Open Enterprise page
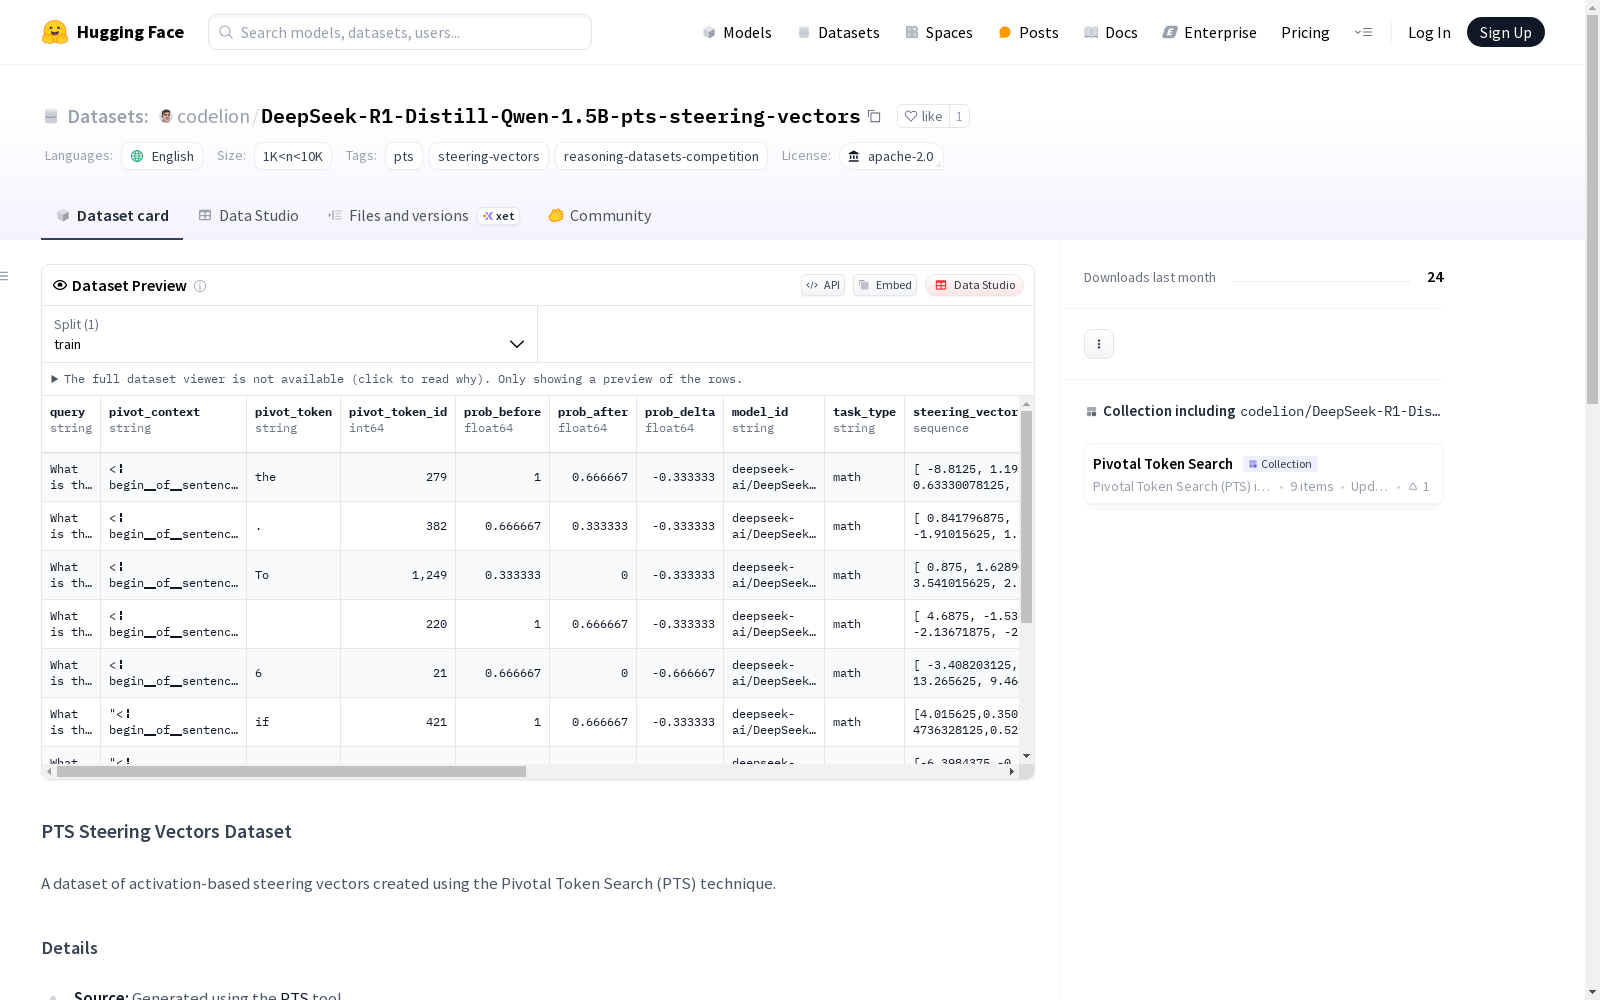The image size is (1600, 1000). pos(1209,32)
